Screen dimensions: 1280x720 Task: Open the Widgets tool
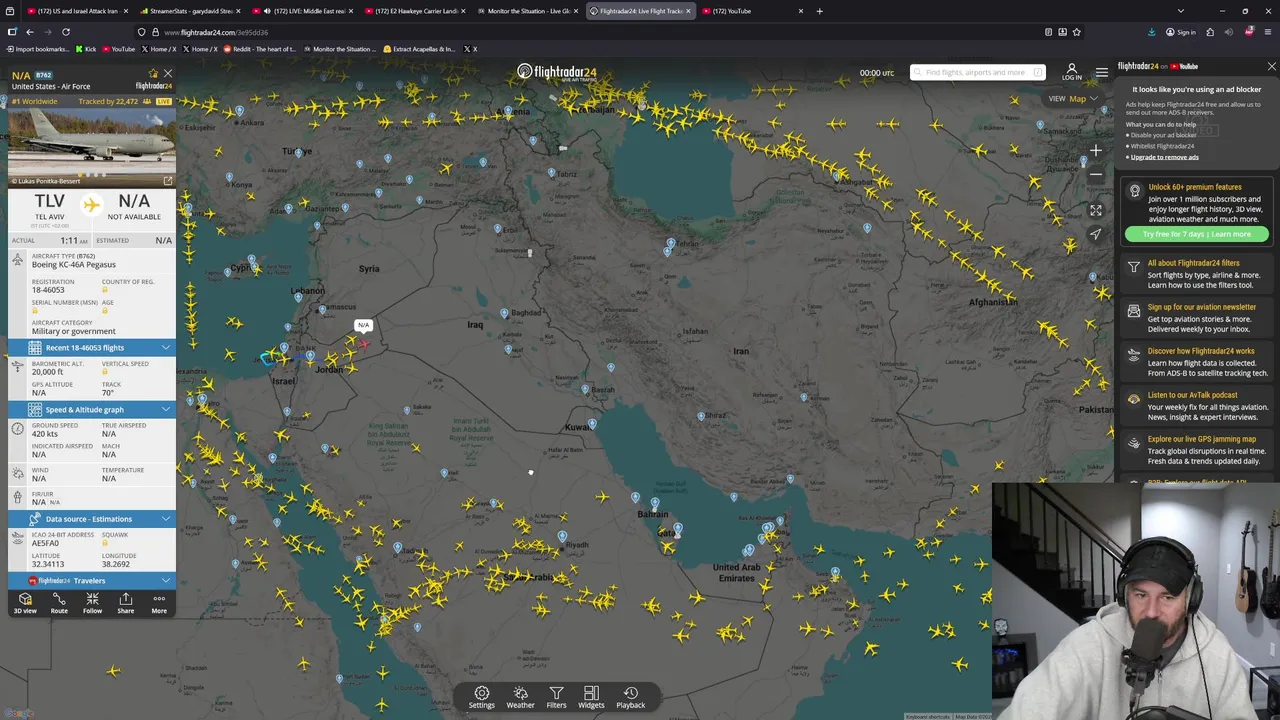591,697
